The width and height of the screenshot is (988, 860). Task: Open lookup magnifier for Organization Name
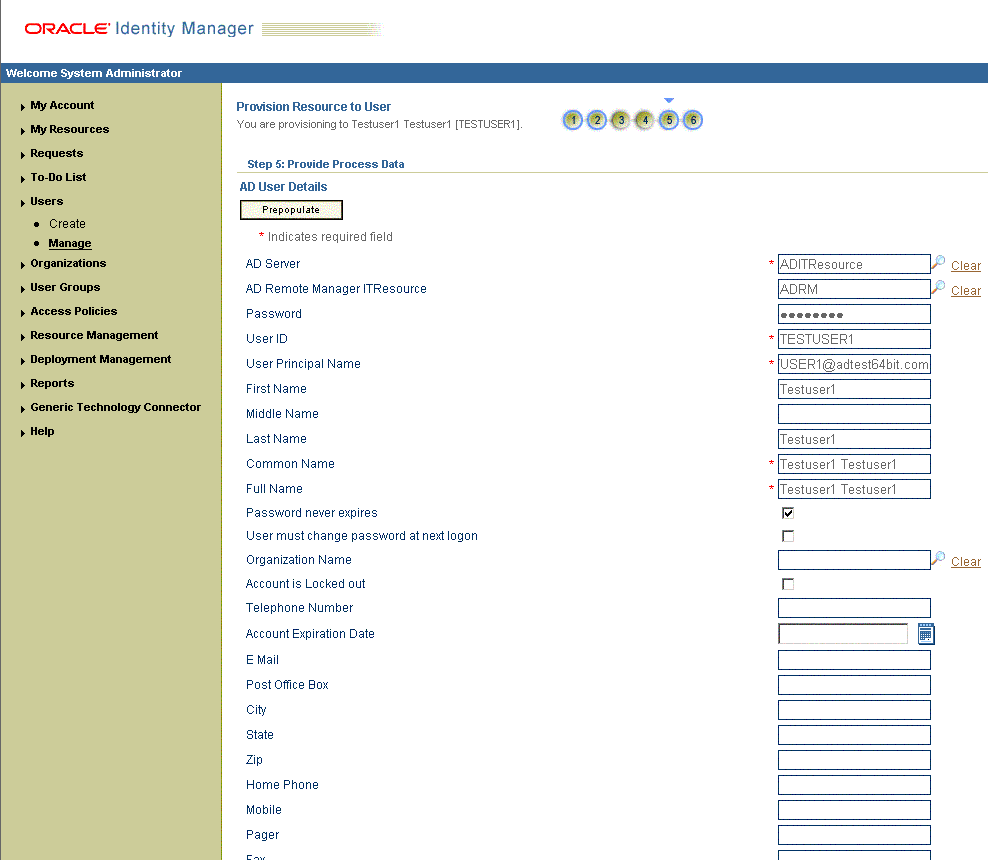point(938,559)
